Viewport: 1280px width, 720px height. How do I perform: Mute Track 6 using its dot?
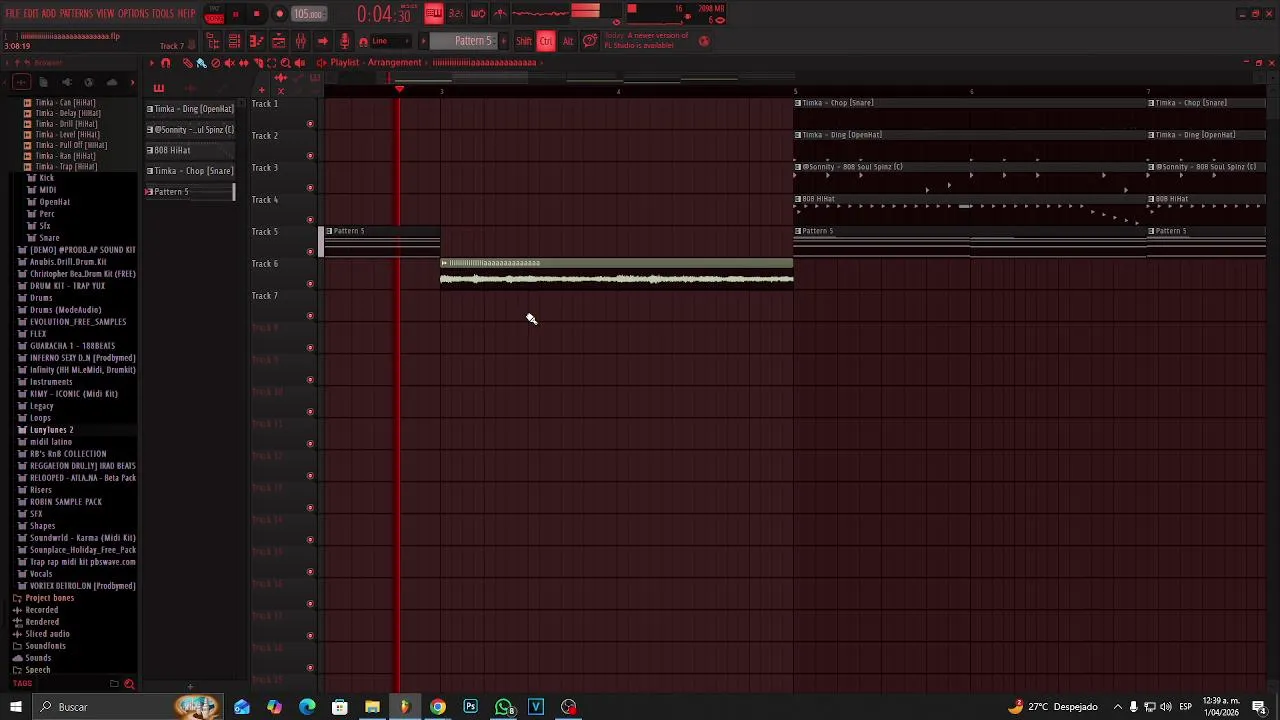coord(310,284)
